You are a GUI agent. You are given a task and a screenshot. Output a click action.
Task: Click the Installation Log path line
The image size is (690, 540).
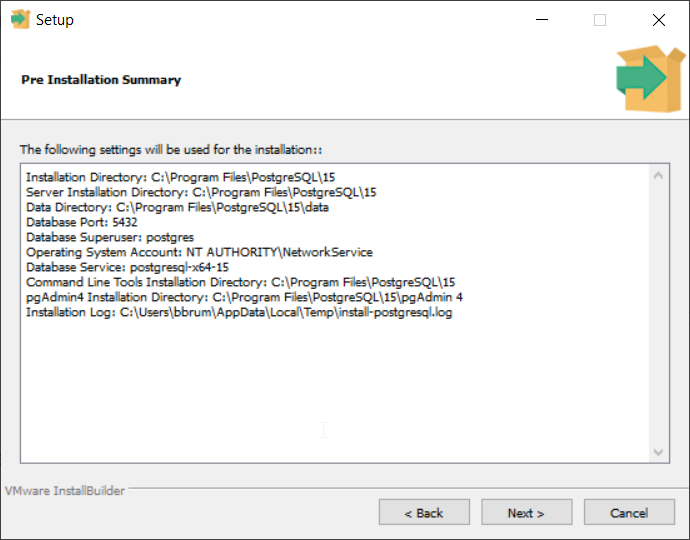tap(239, 312)
